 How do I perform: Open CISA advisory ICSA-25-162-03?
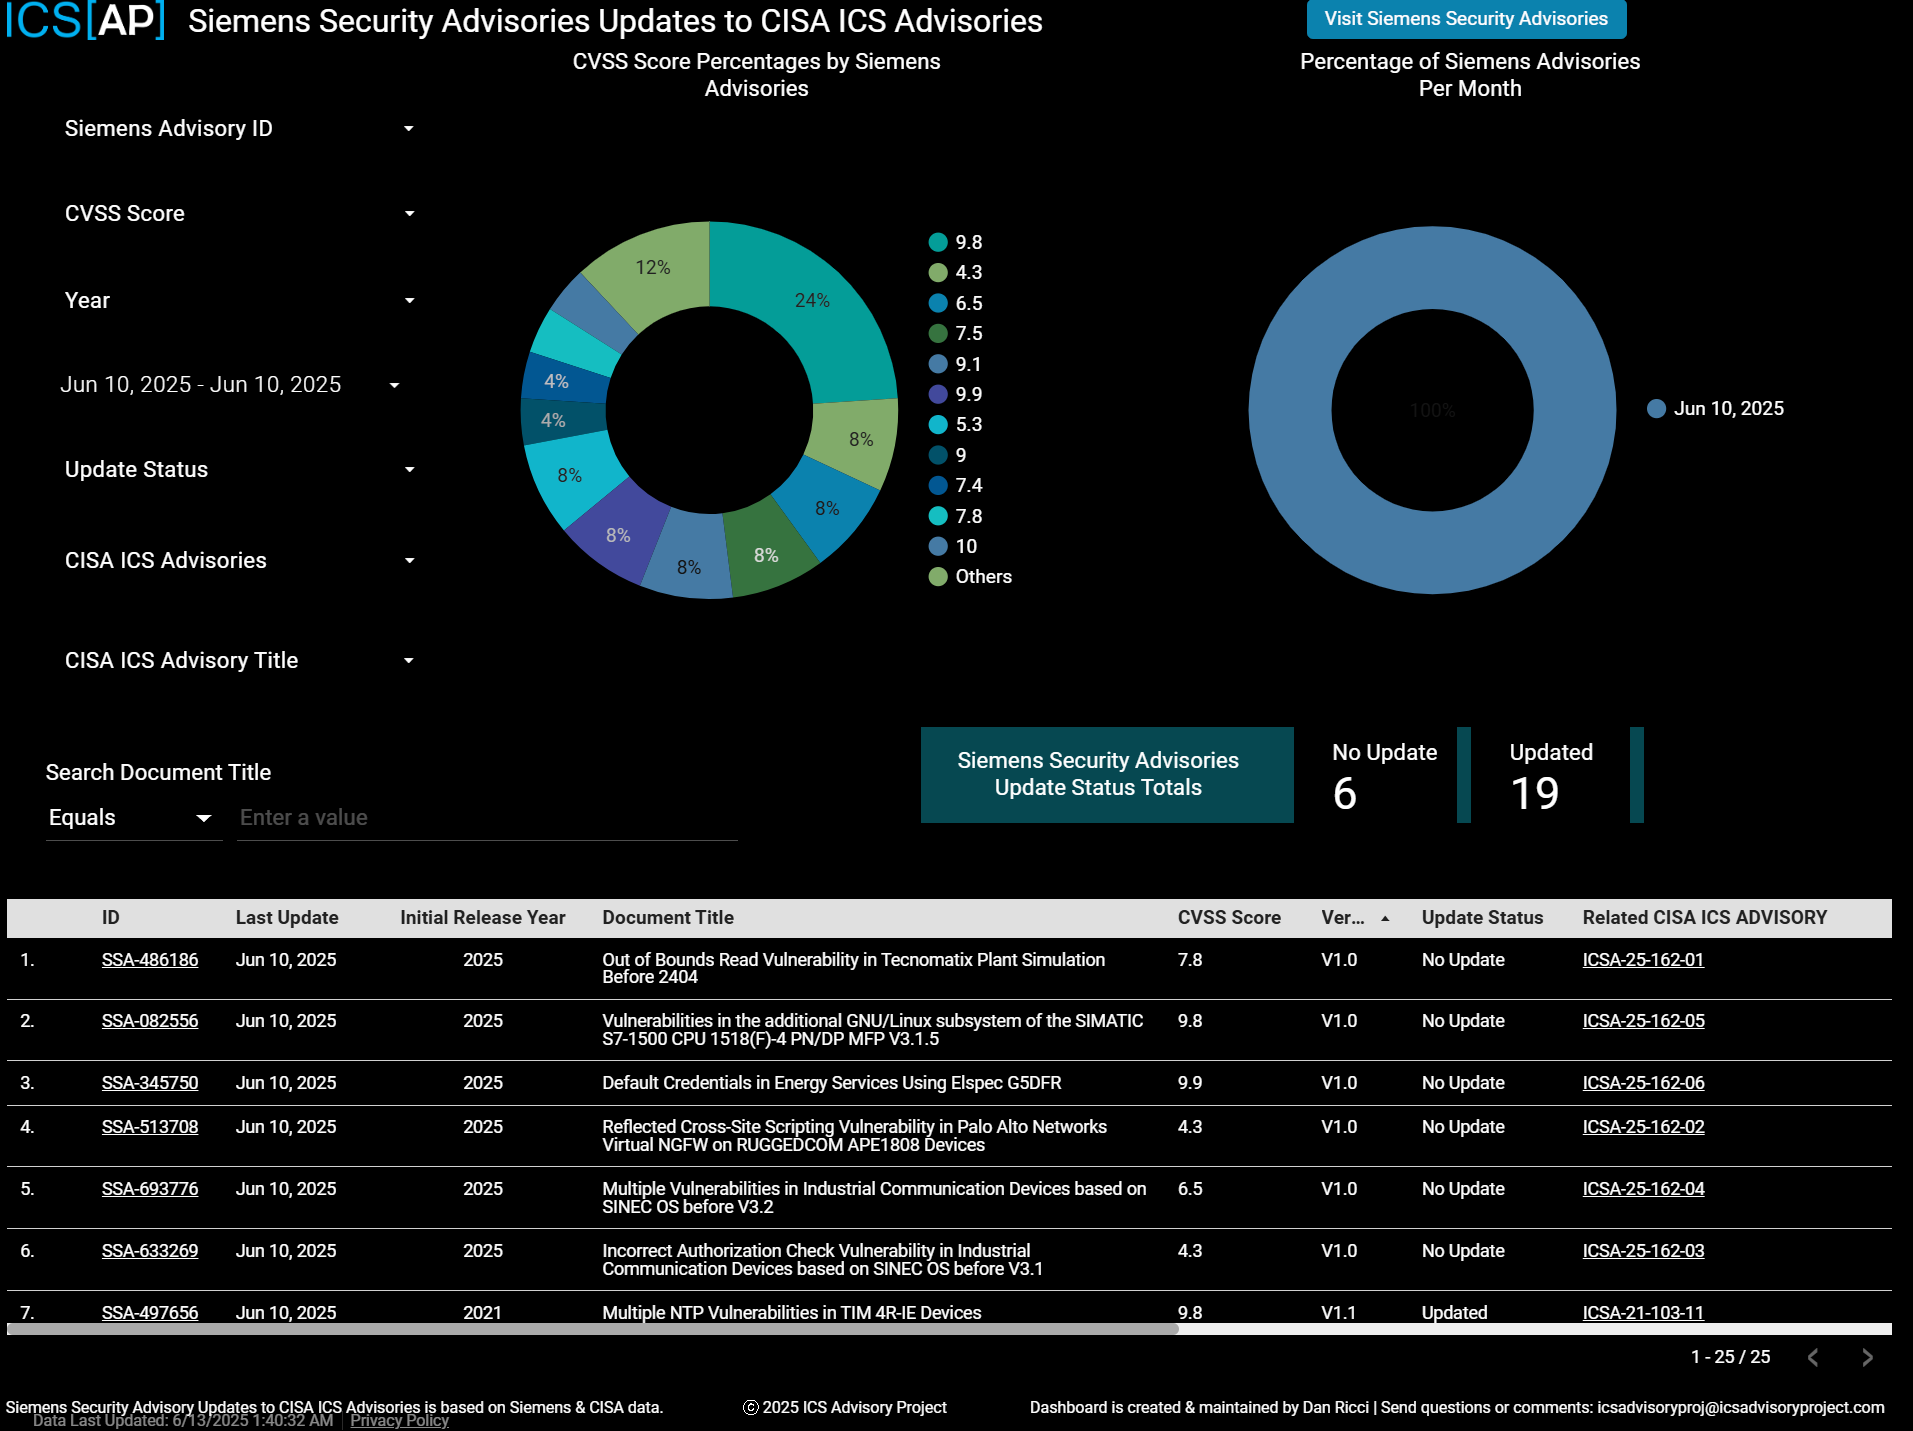[1643, 1251]
